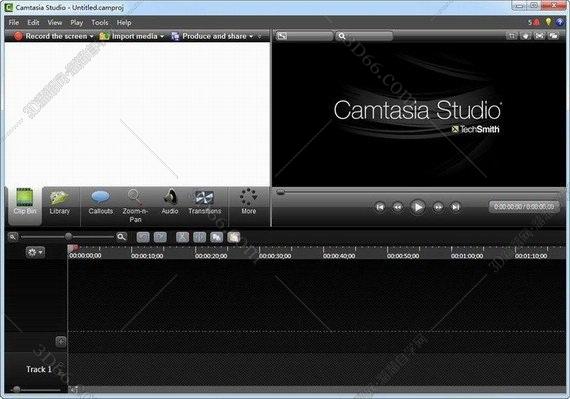
Task: Step forward in preview
Action: click(438, 207)
